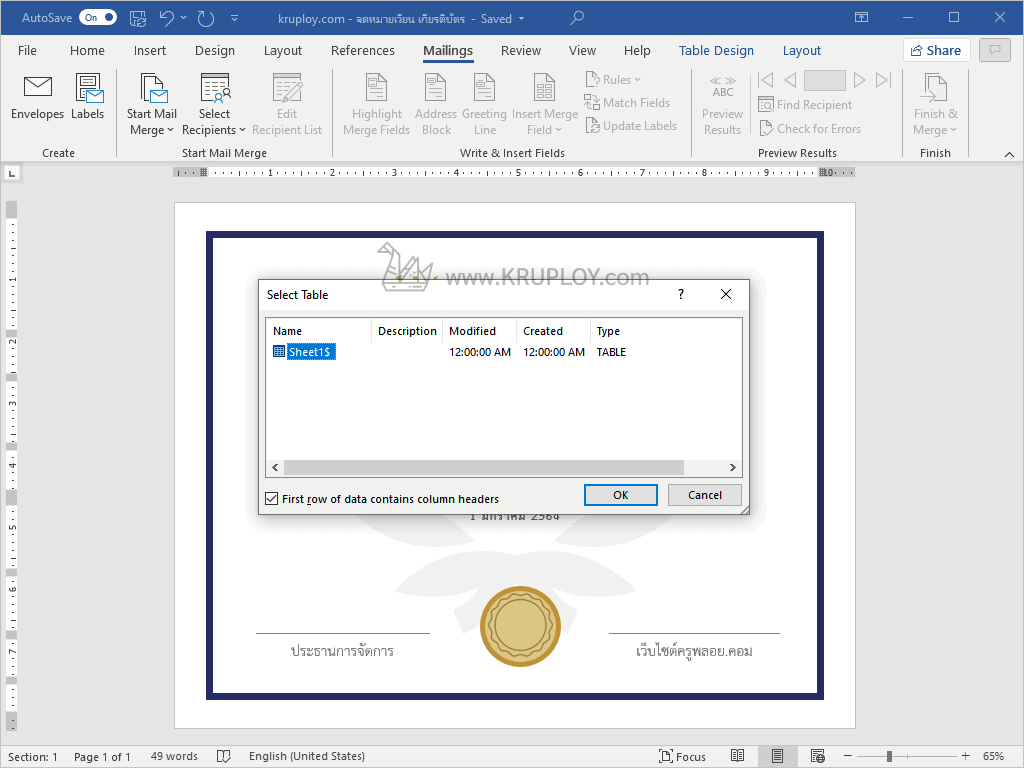Switch to Print Layout view icon
The width and height of the screenshot is (1024, 768).
[x=777, y=756]
